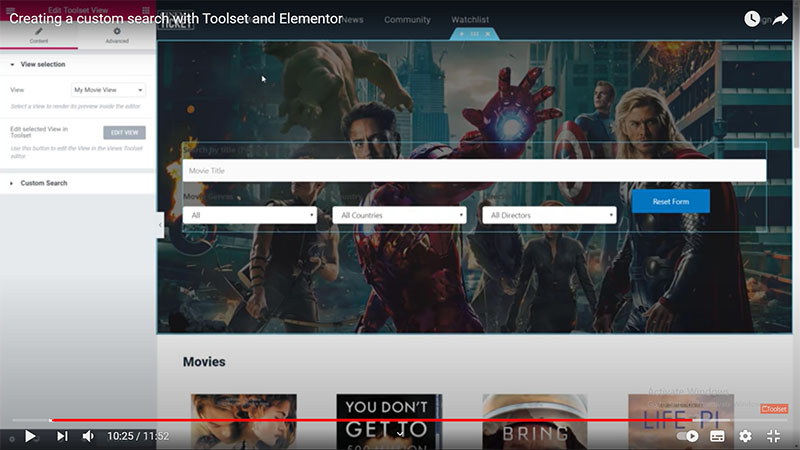The image size is (800, 450).
Task: Add video to Watch later
Action: pos(752,19)
